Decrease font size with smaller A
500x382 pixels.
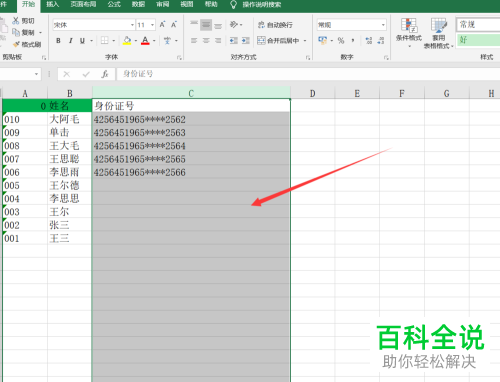174,25
